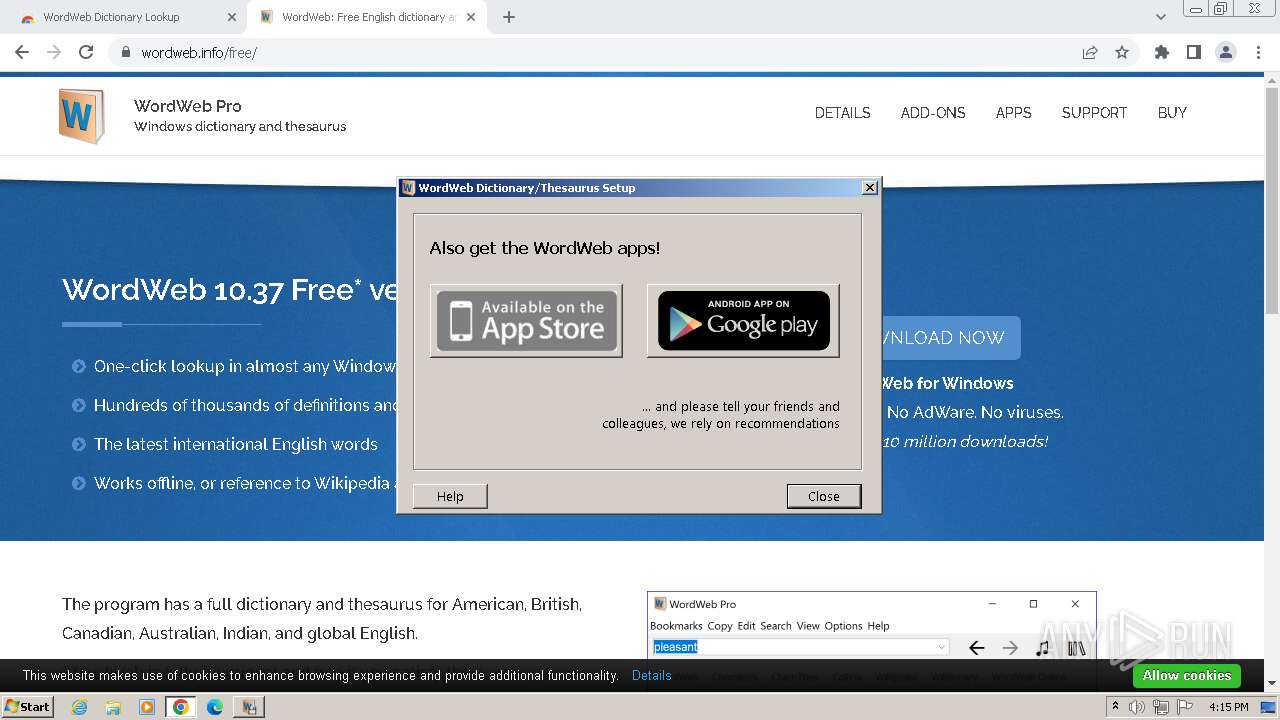Click the taskbar clock 4:15 PM
This screenshot has width=1280, height=720.
1229,707
